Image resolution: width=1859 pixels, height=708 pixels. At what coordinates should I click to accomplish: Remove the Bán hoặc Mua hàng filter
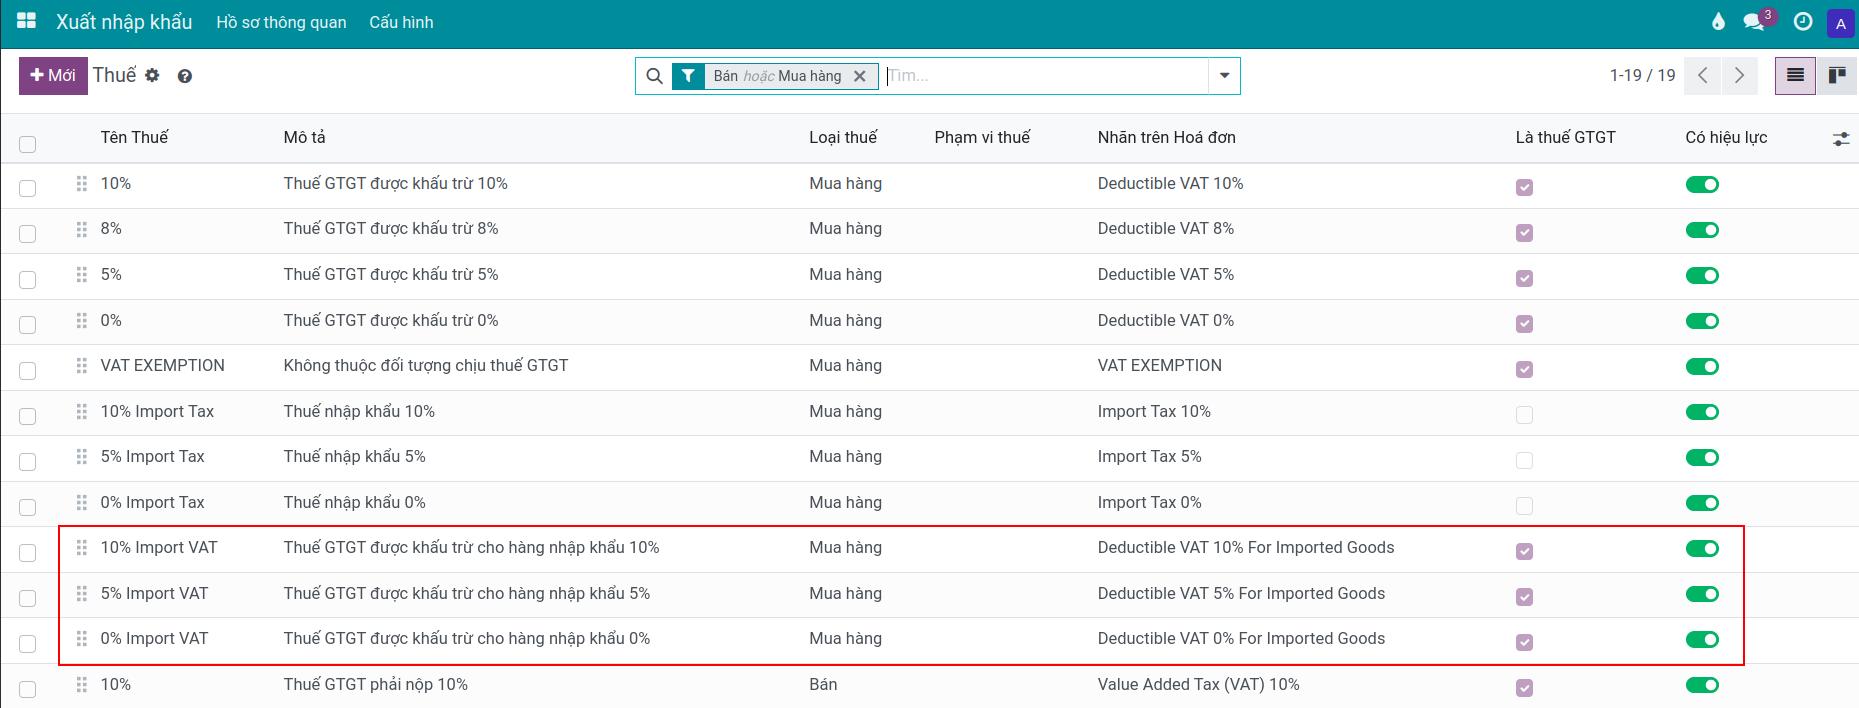coord(859,76)
